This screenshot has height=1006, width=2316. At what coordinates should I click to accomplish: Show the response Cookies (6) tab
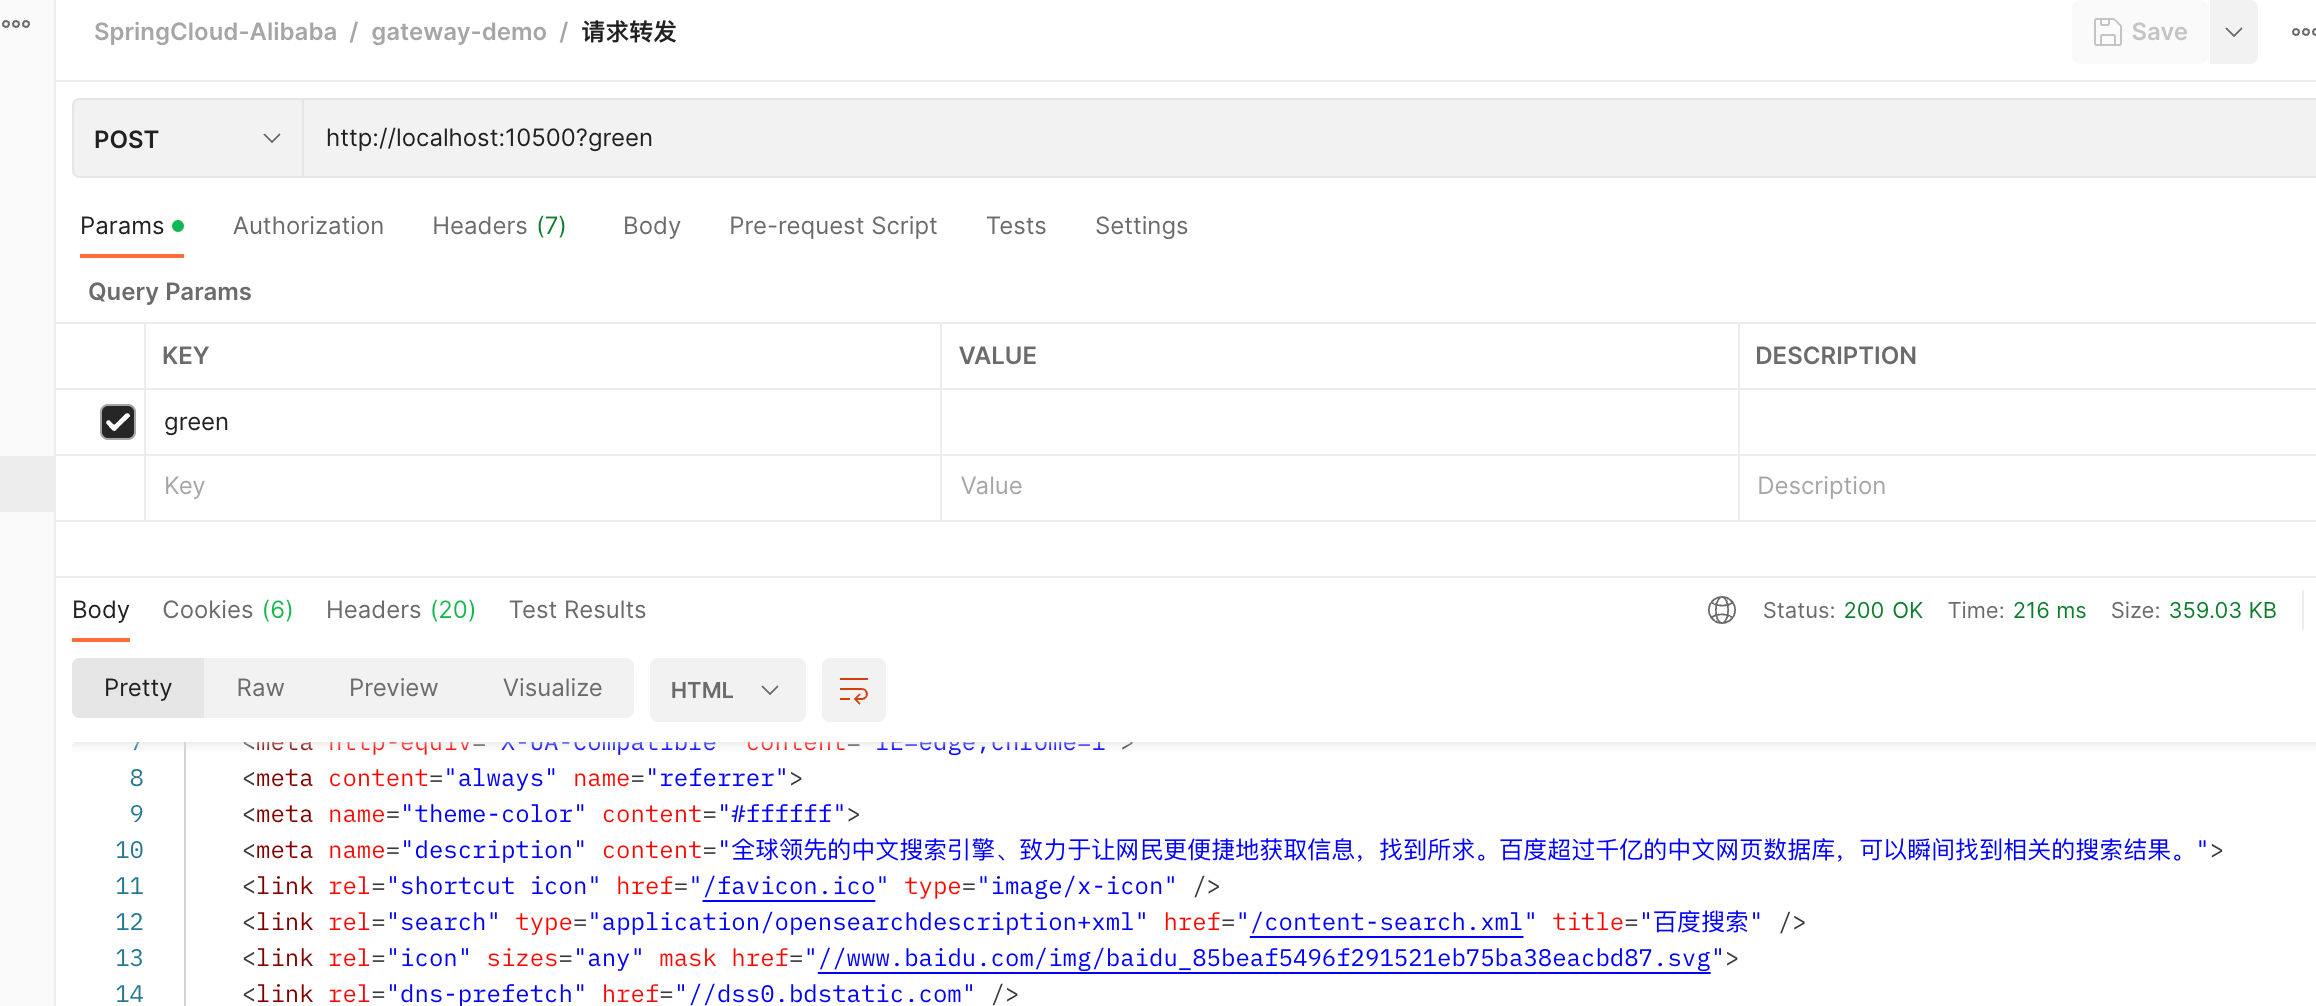click(x=227, y=610)
